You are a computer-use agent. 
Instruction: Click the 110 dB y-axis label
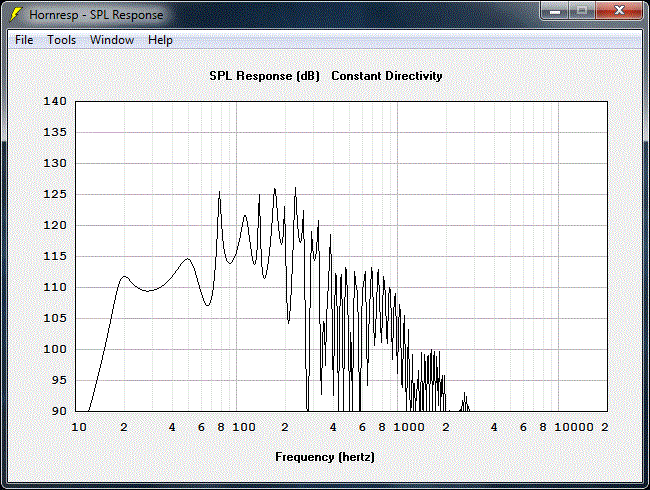[x=55, y=287]
